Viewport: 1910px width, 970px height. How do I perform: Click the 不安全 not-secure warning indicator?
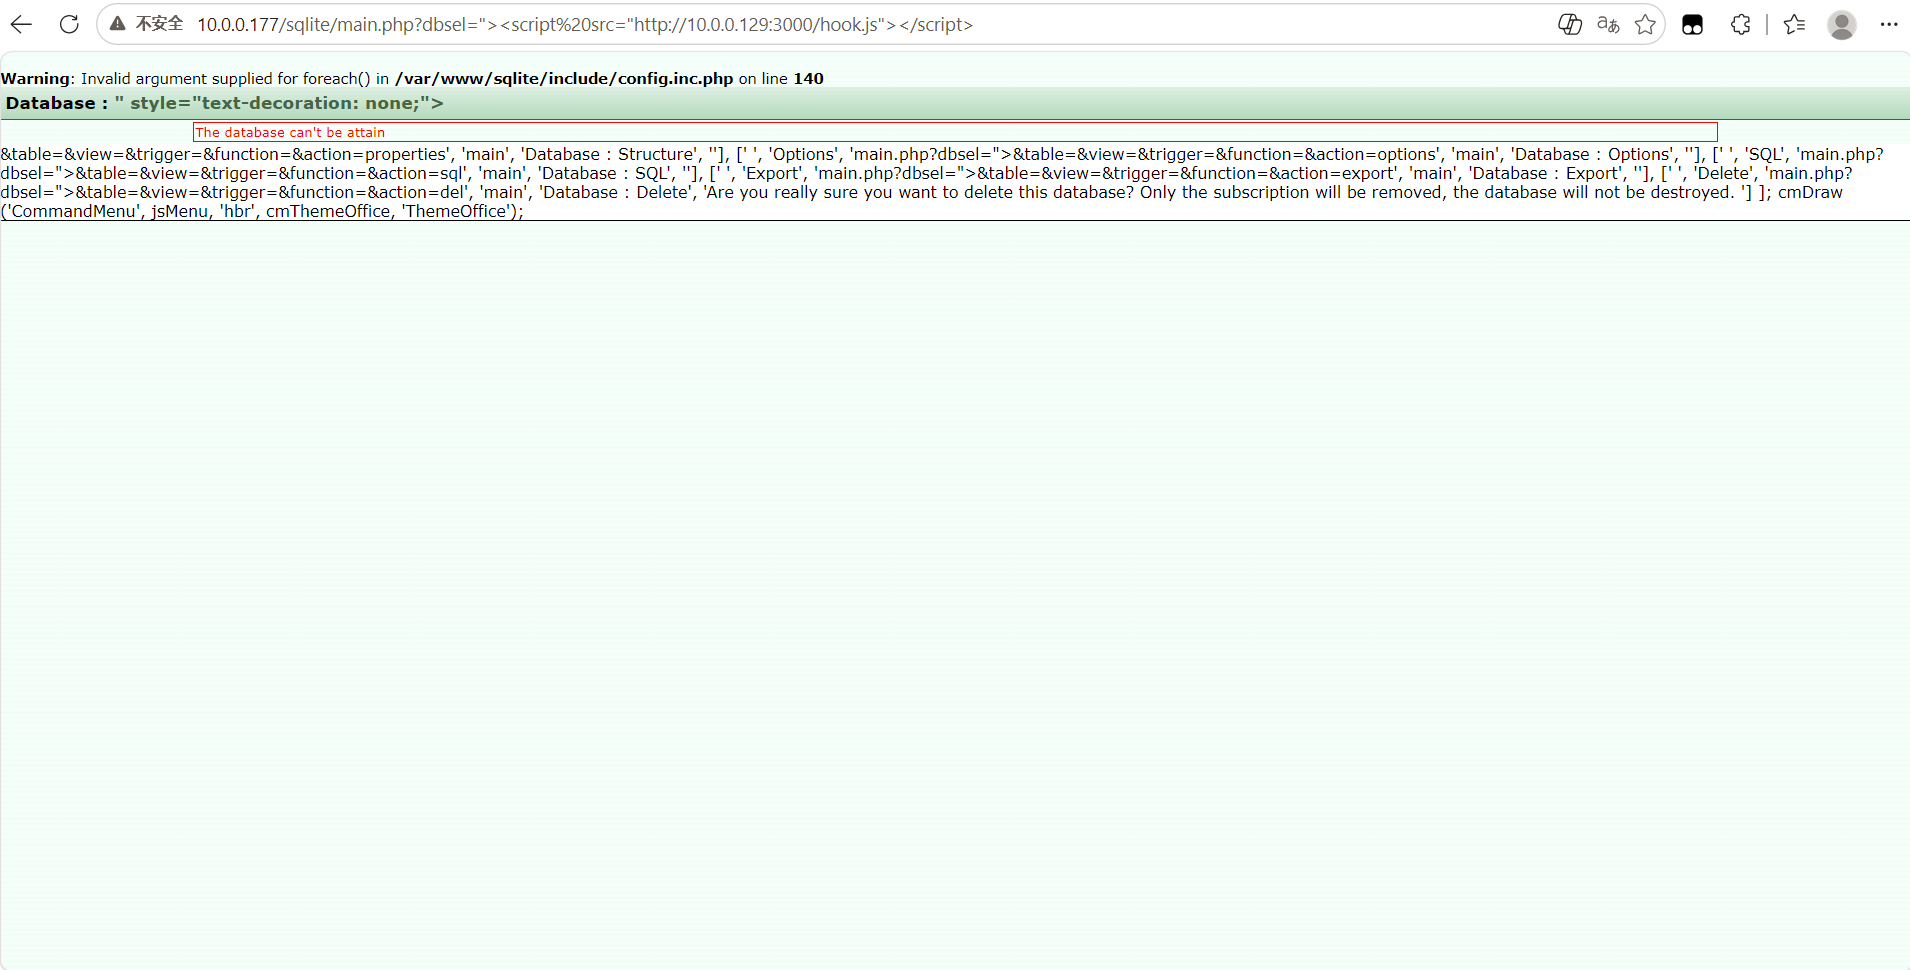pos(147,24)
